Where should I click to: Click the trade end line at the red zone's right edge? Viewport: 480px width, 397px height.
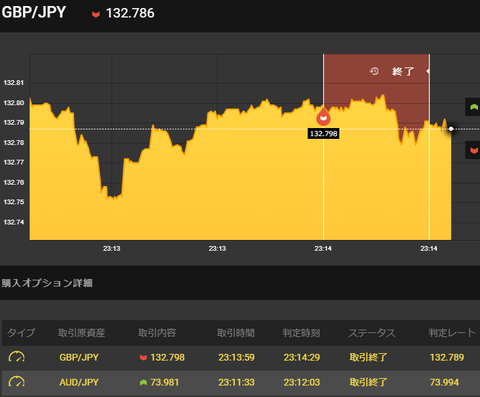tap(429, 147)
